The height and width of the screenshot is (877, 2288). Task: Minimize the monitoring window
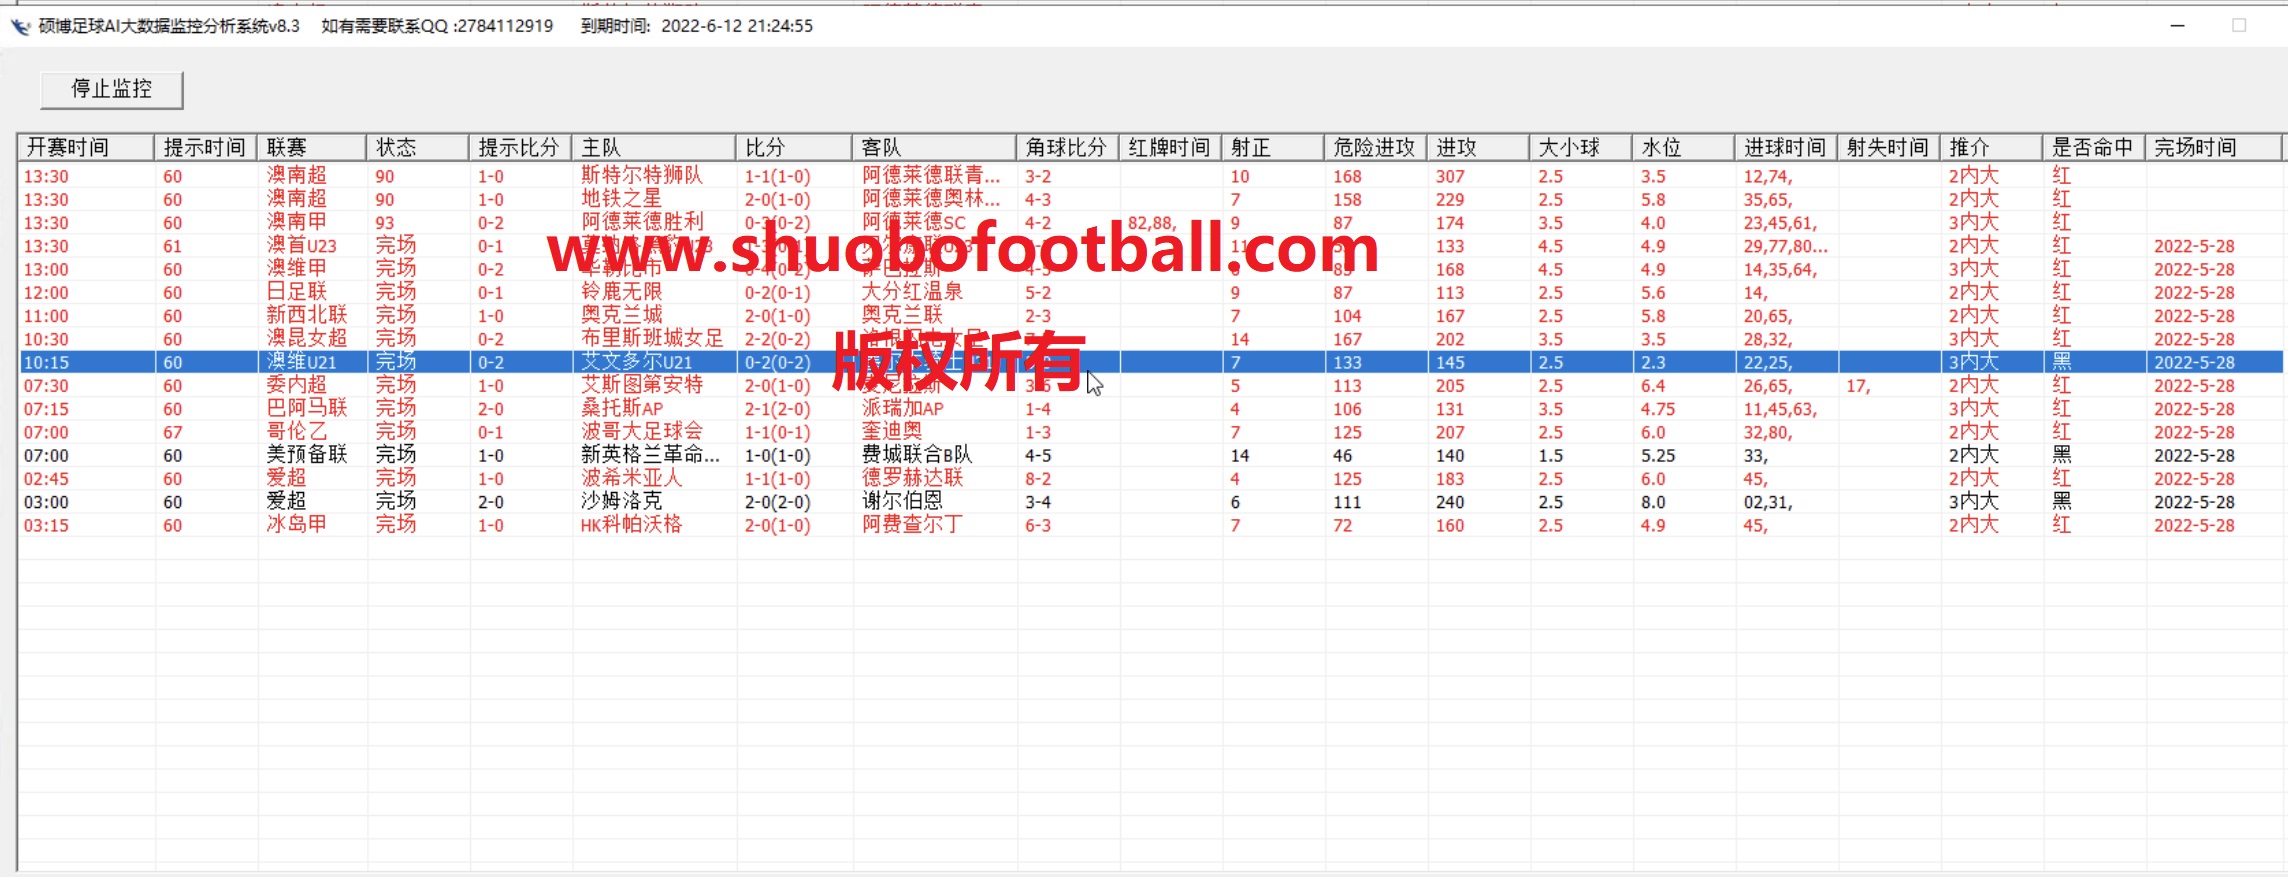coord(2177,26)
